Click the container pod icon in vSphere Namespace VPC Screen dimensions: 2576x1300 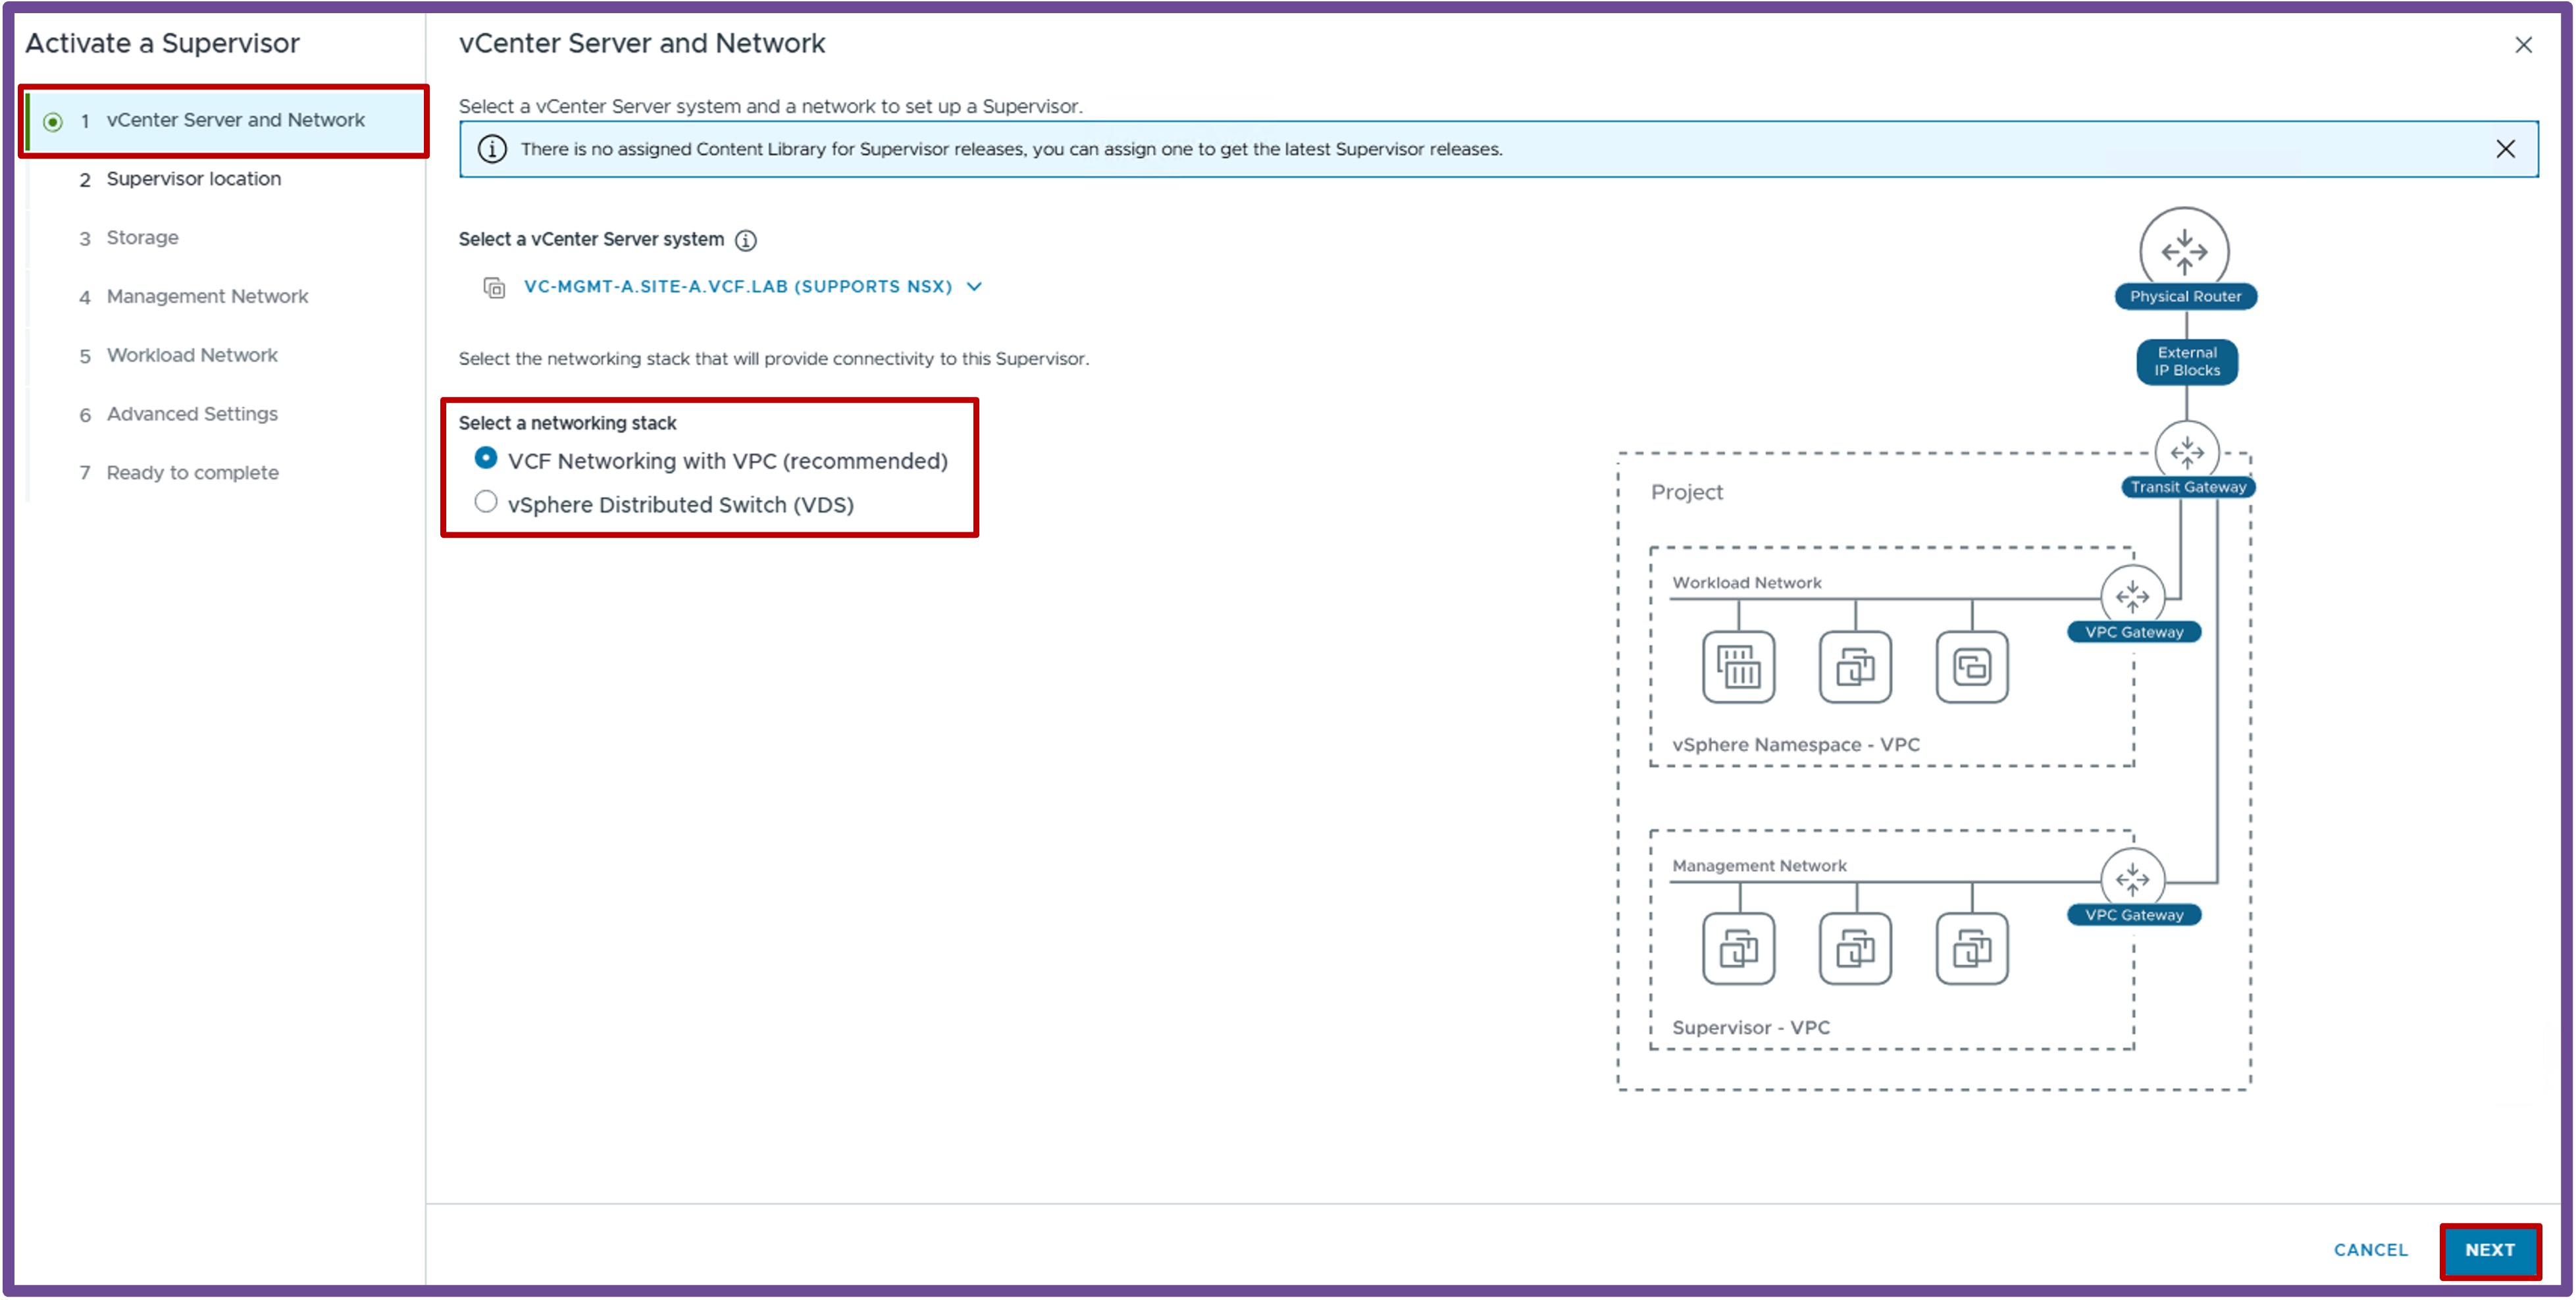pyautogui.click(x=1738, y=667)
